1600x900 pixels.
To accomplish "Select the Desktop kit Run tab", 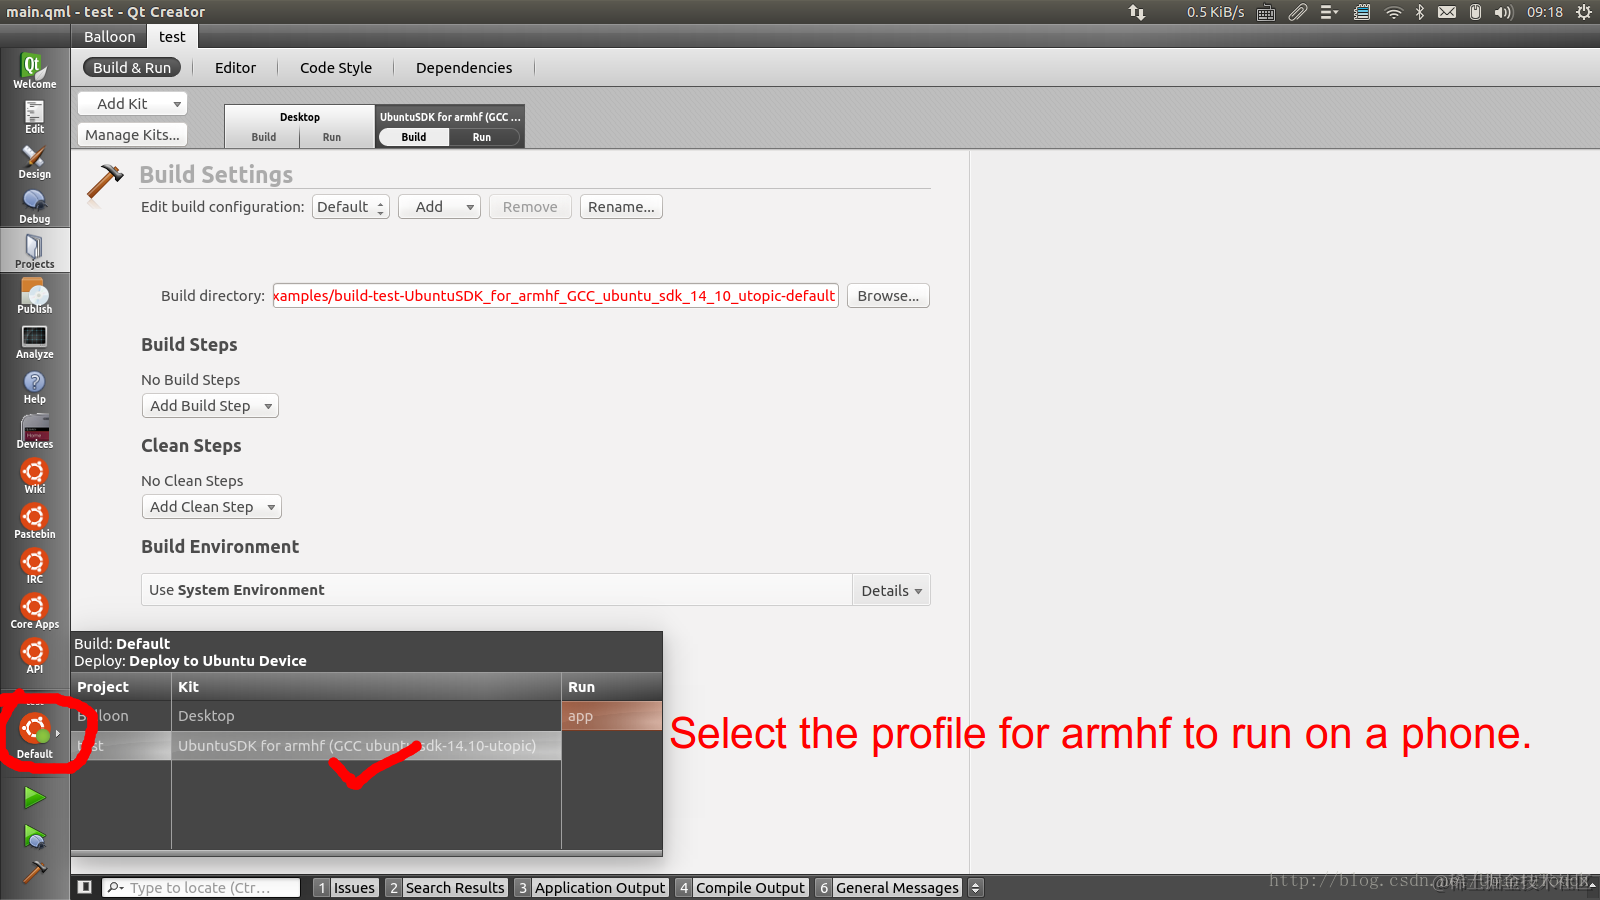I will (332, 137).
